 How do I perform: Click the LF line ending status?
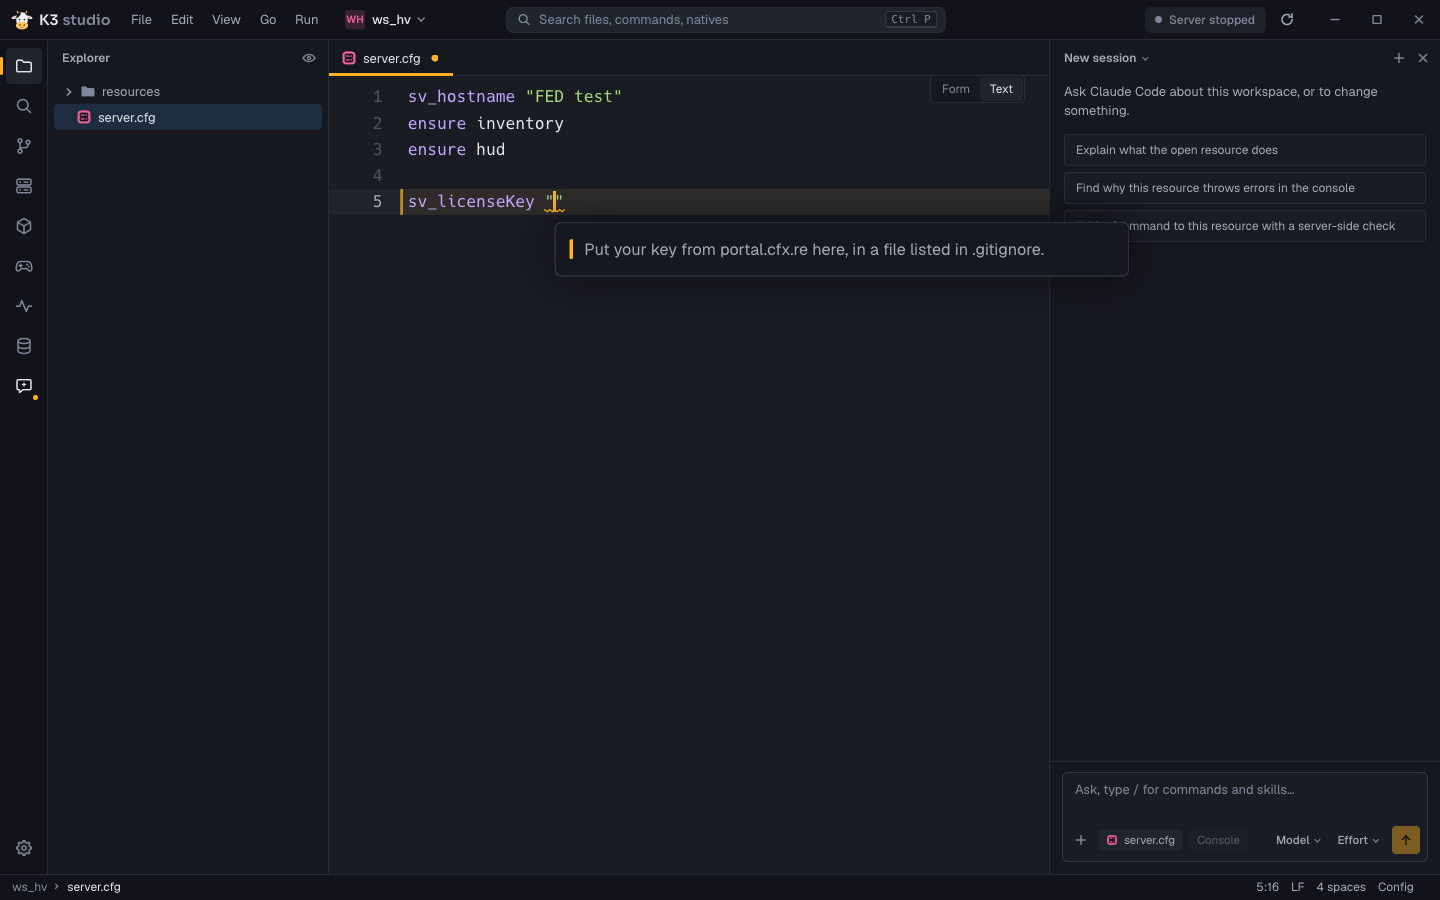pyautogui.click(x=1297, y=887)
